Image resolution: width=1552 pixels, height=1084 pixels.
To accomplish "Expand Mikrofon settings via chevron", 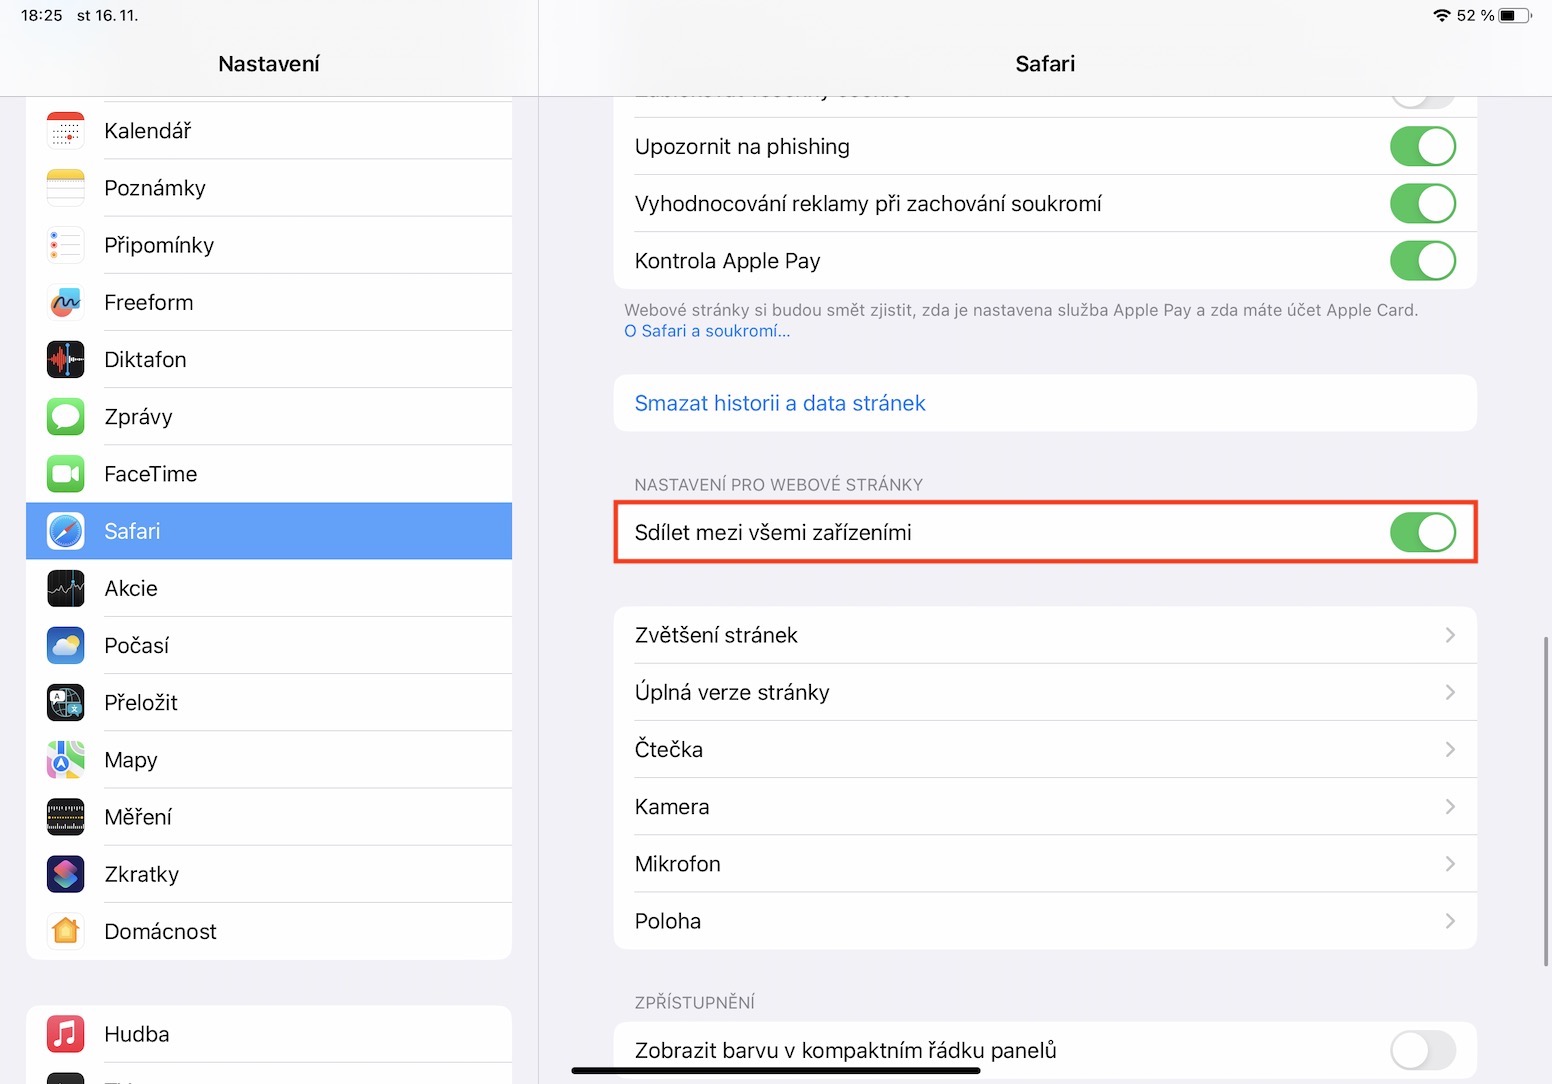I will point(1449,864).
